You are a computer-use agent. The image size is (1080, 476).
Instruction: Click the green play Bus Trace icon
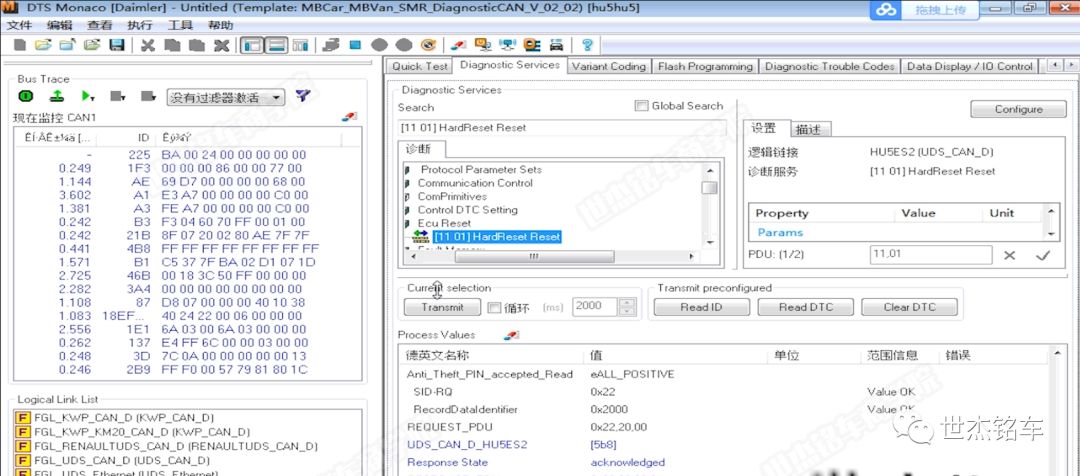point(87,96)
